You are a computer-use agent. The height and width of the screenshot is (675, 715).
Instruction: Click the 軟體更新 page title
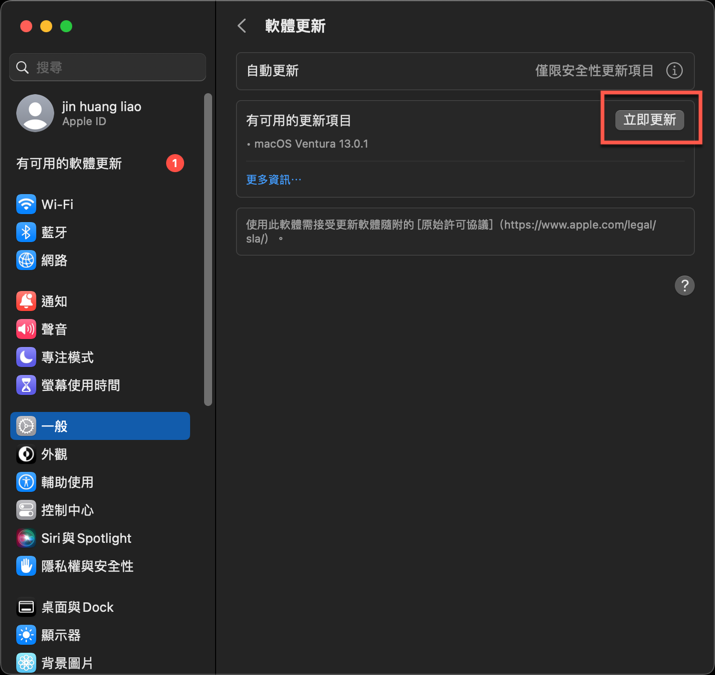click(x=295, y=26)
